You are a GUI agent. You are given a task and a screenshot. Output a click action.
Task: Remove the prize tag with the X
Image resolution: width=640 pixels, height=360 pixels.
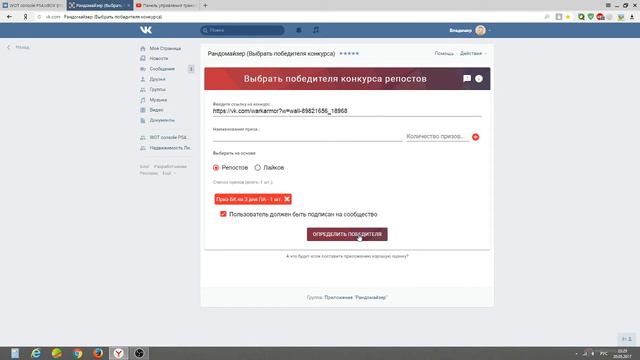pos(287,199)
